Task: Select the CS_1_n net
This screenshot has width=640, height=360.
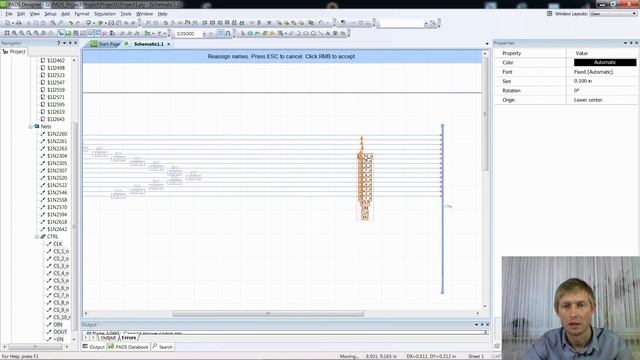Action: pos(61,251)
